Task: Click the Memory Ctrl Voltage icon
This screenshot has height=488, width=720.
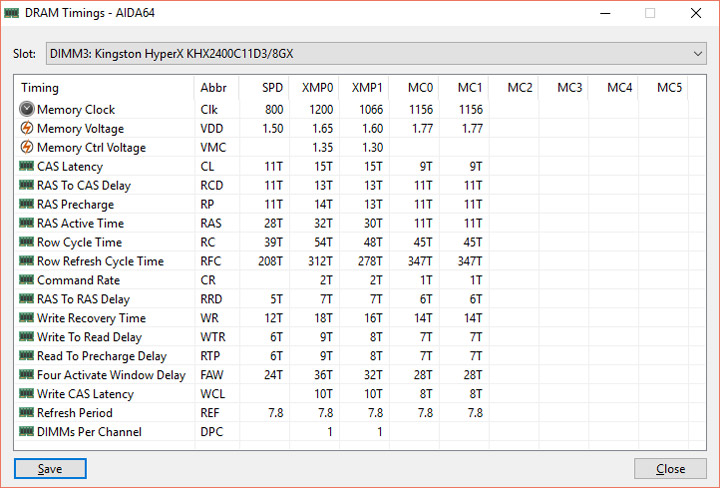Action: click(x=26, y=148)
